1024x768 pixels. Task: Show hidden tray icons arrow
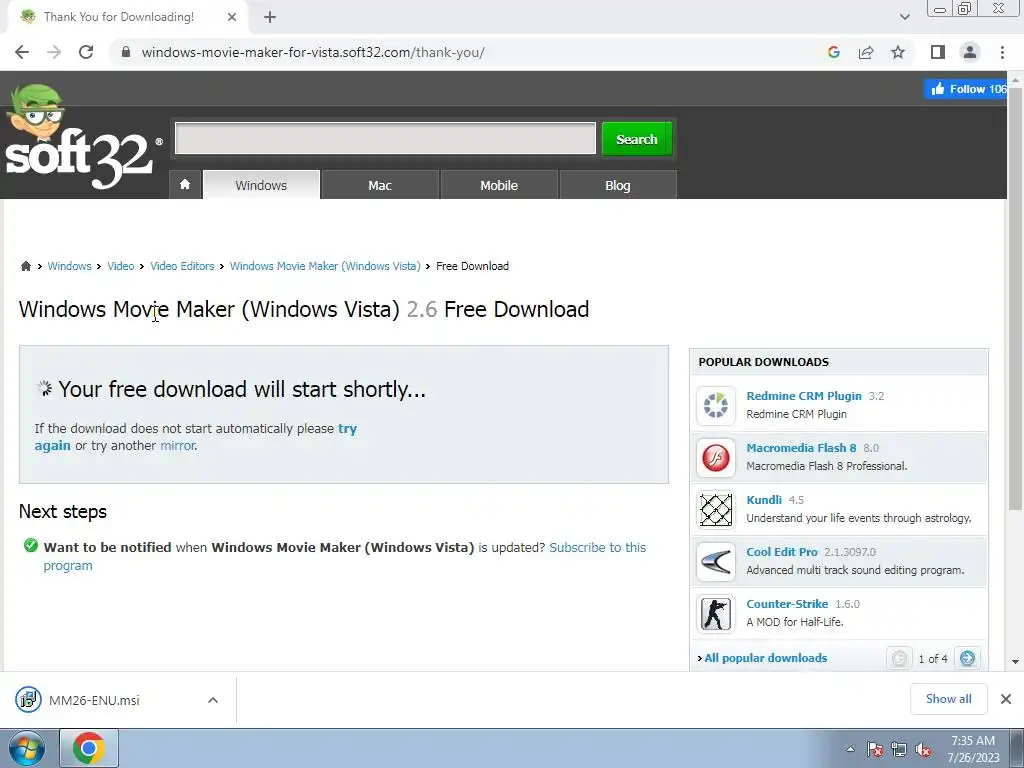coord(850,750)
